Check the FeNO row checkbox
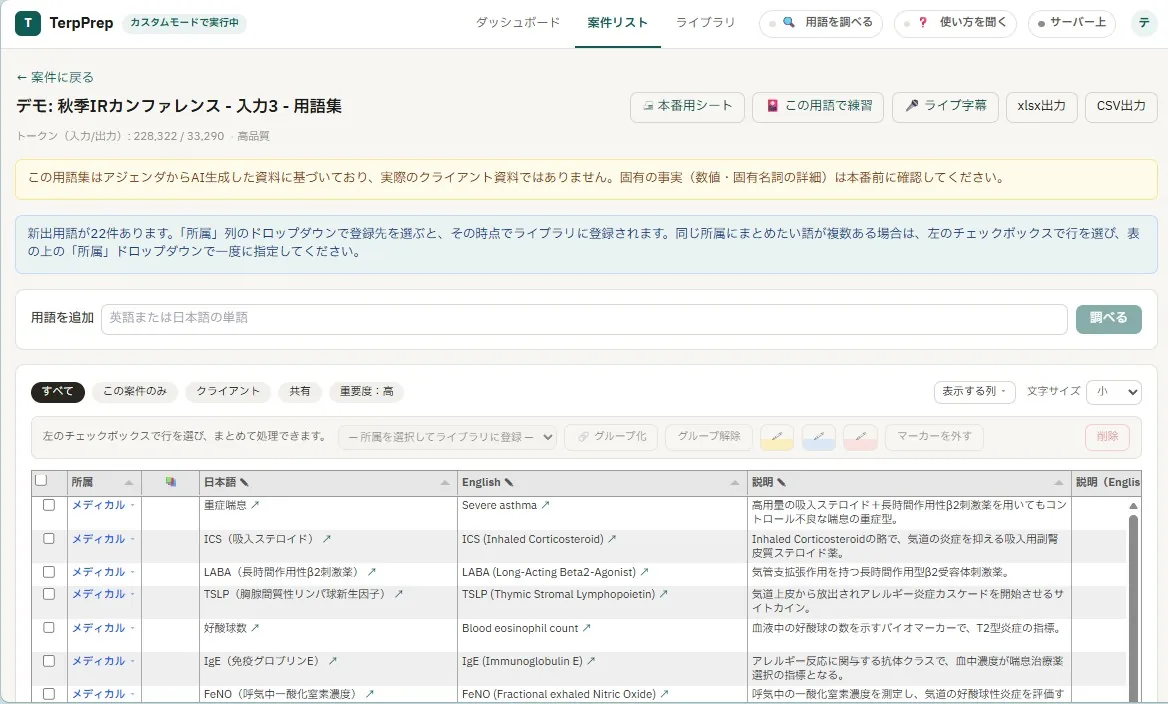 click(x=49, y=694)
